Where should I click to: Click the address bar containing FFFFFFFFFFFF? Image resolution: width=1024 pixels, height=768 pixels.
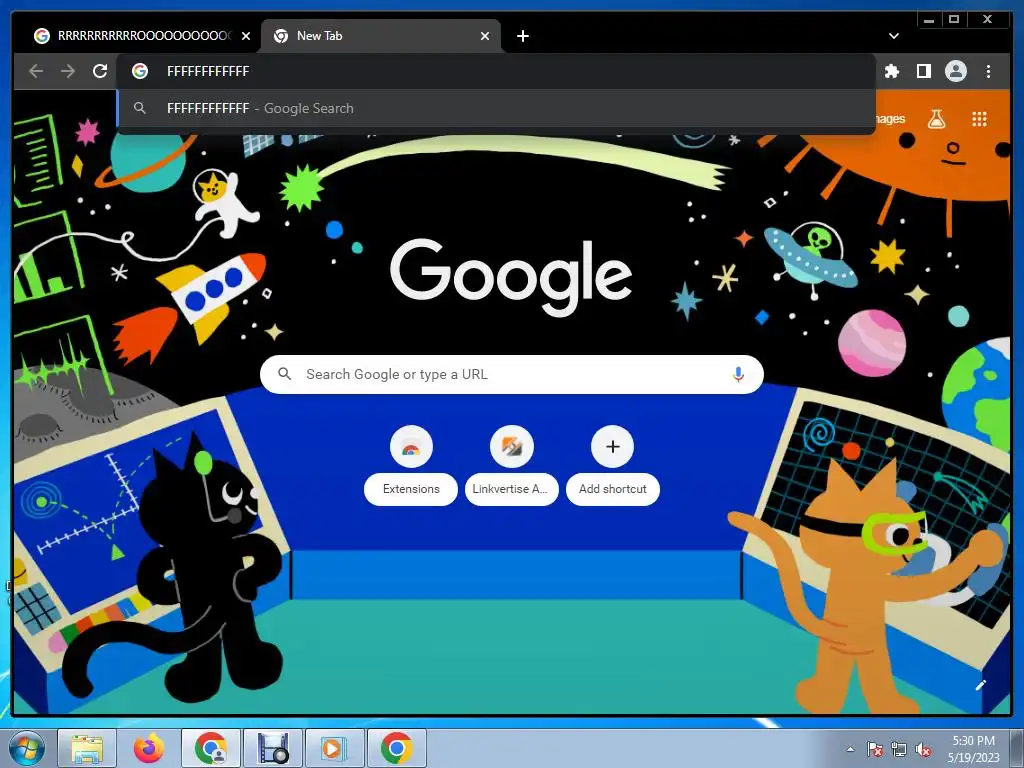(496, 71)
